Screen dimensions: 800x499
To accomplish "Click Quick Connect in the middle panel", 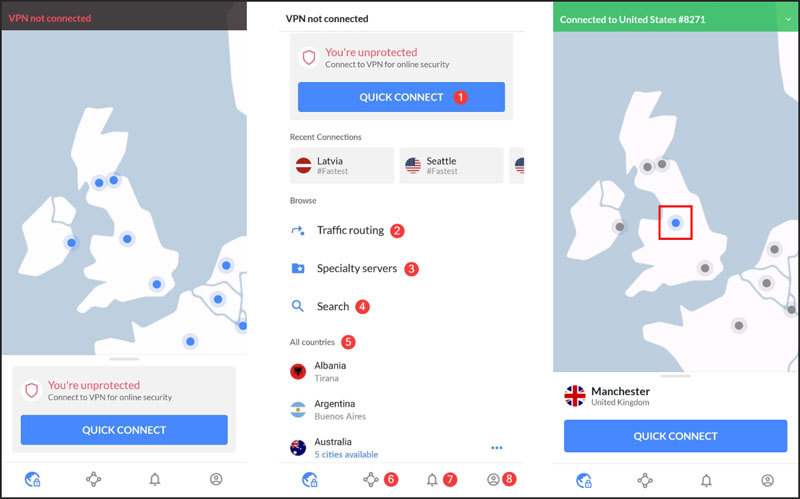I will click(x=402, y=97).
